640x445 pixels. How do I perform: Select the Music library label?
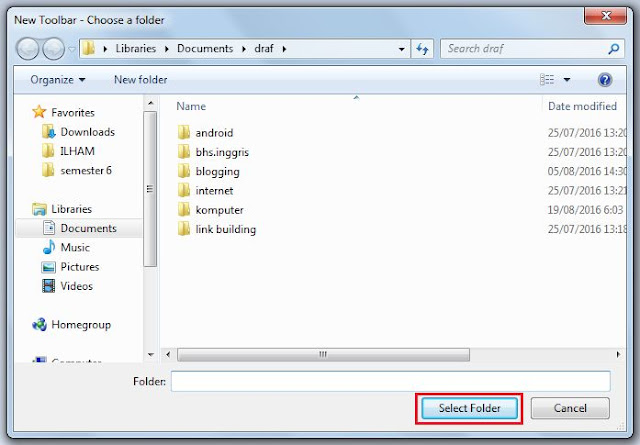tap(75, 247)
